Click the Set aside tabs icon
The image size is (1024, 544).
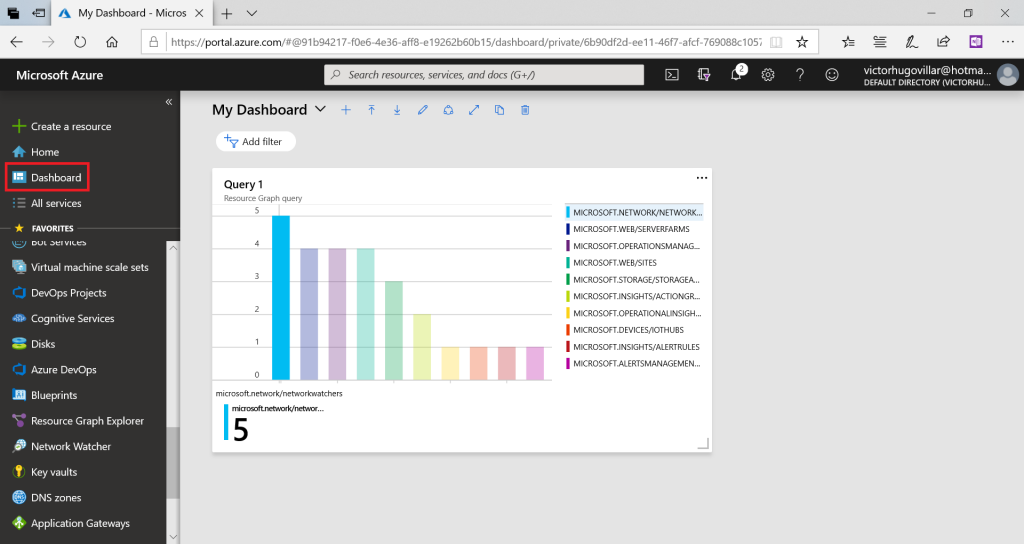39,13
